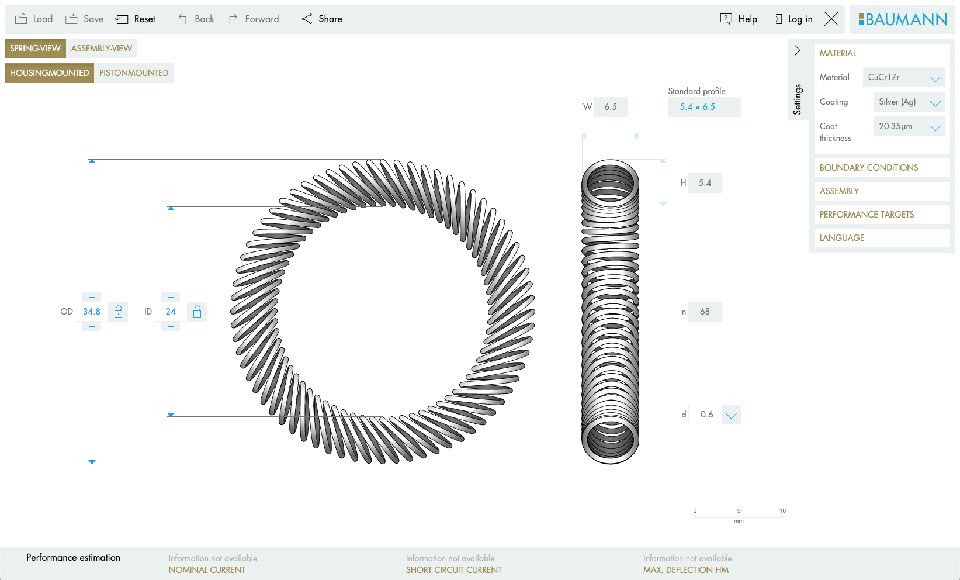Click the front-view spring ring model
Image resolution: width=960 pixels, height=580 pixels.
[x=383, y=311]
